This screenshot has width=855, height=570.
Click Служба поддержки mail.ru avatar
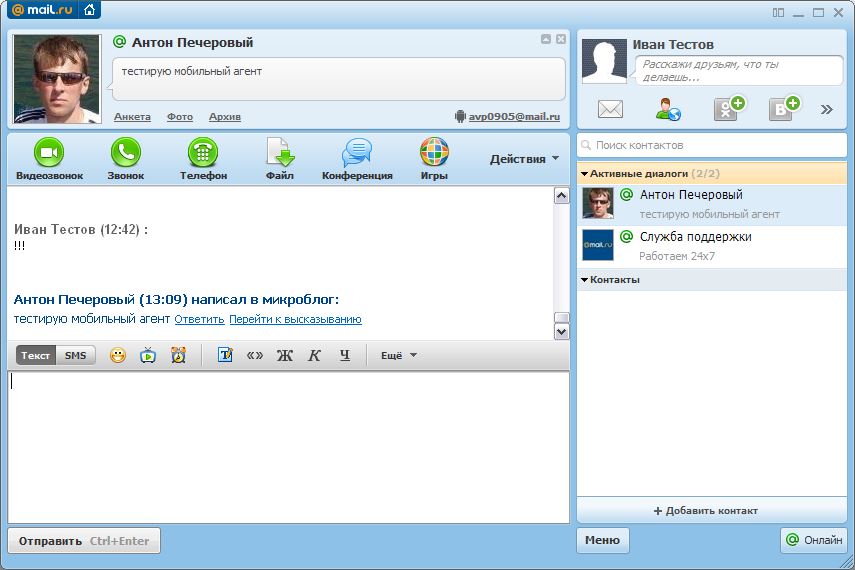coord(598,245)
